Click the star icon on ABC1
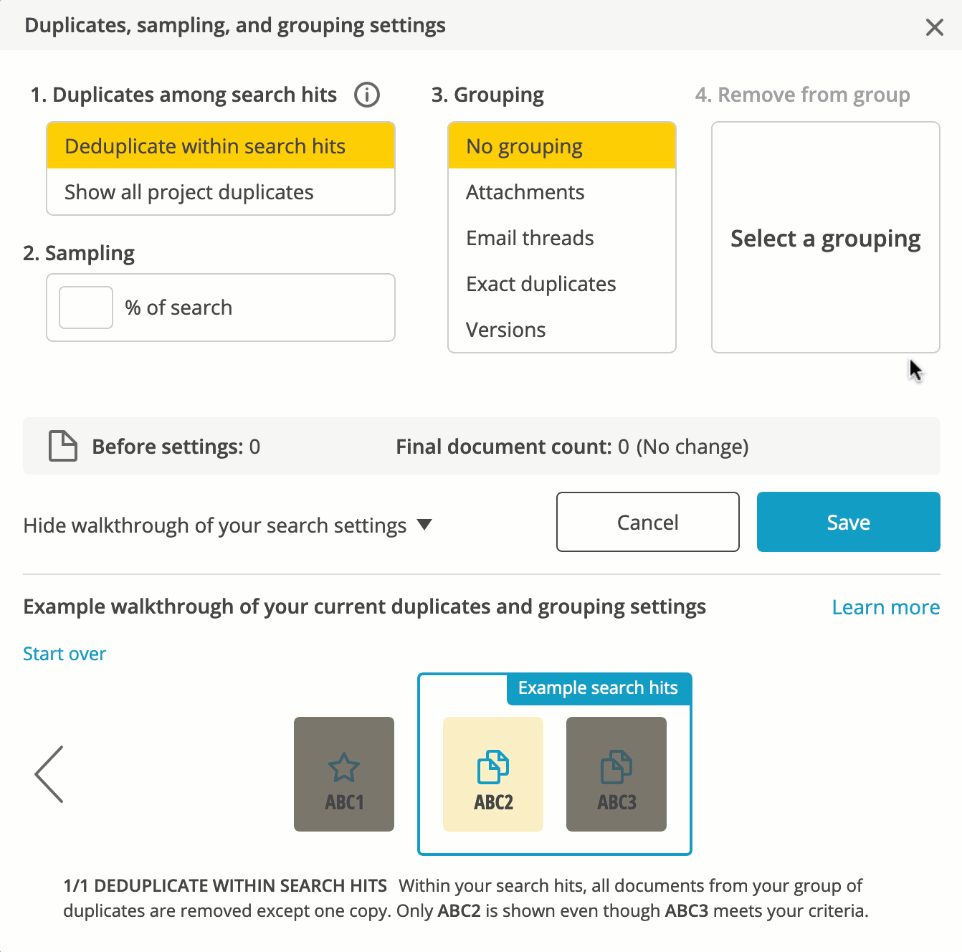 pos(344,767)
